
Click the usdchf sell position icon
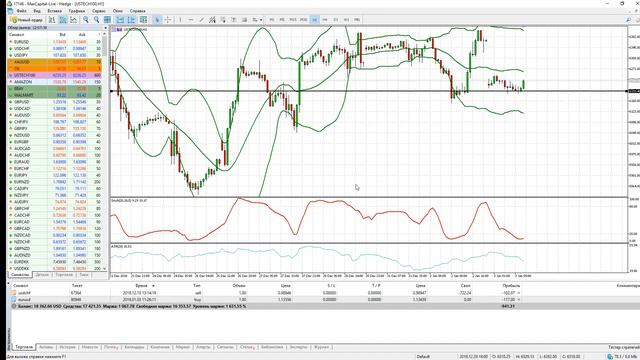(x=14, y=293)
